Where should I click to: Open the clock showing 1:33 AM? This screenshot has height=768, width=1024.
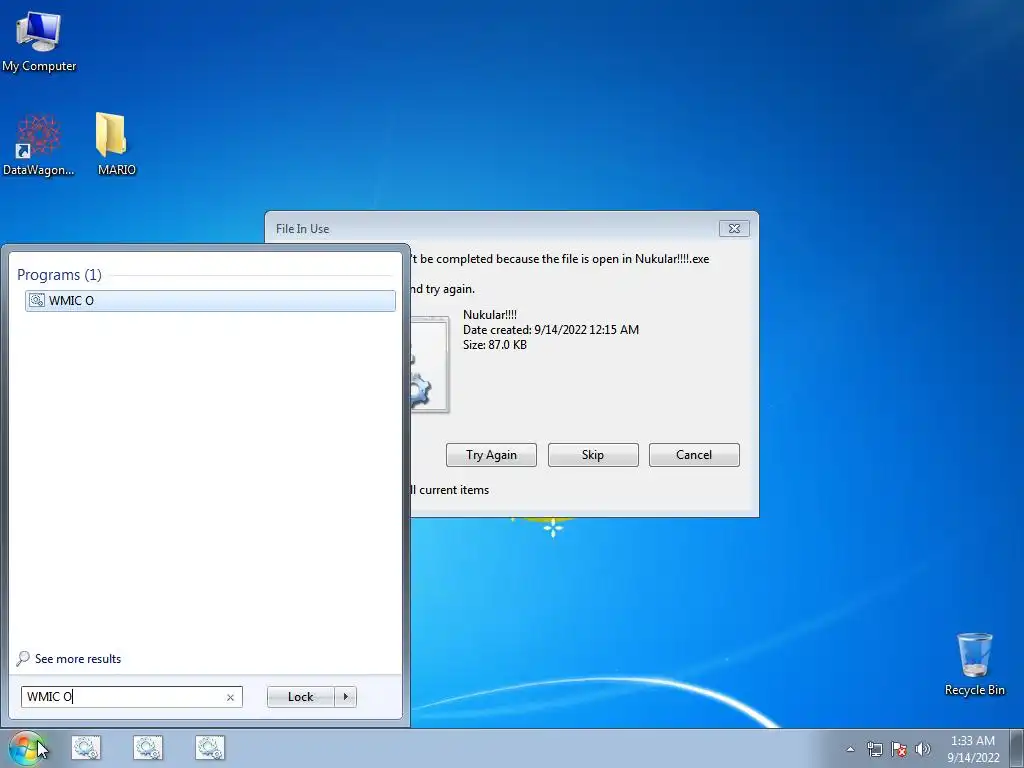(973, 749)
